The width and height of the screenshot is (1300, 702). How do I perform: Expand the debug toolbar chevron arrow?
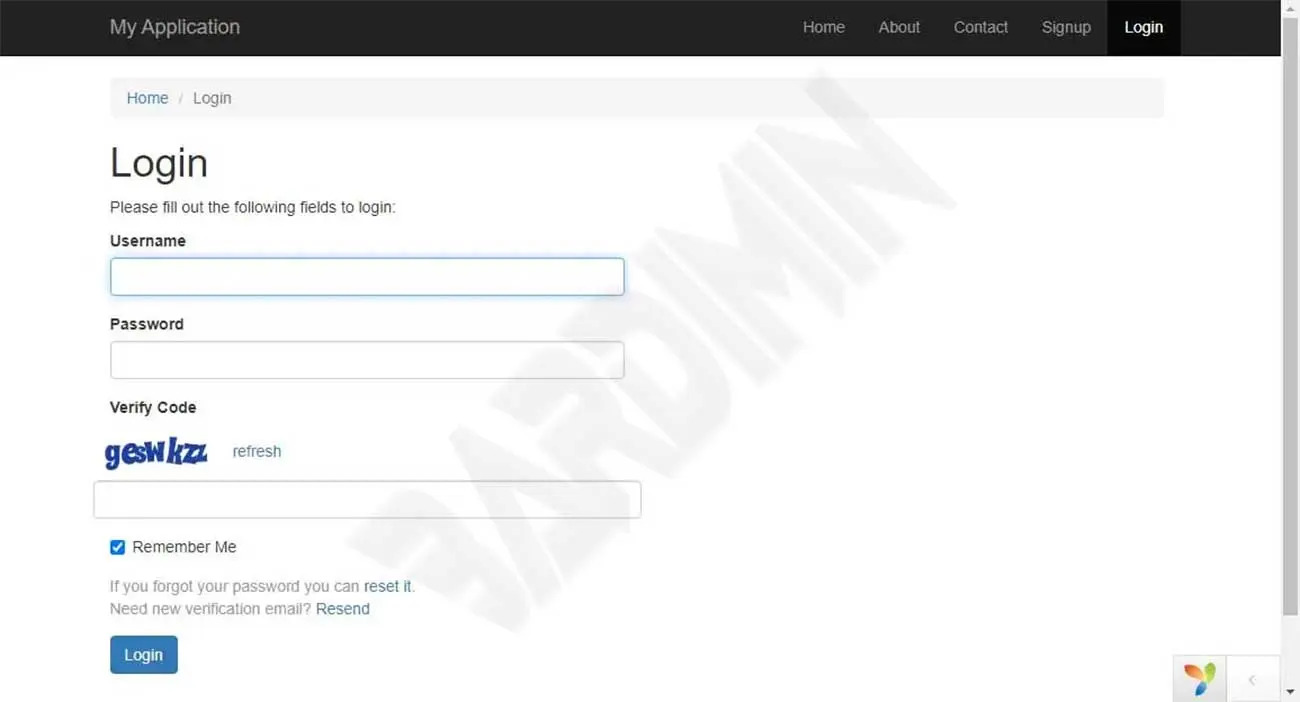[1251, 680]
